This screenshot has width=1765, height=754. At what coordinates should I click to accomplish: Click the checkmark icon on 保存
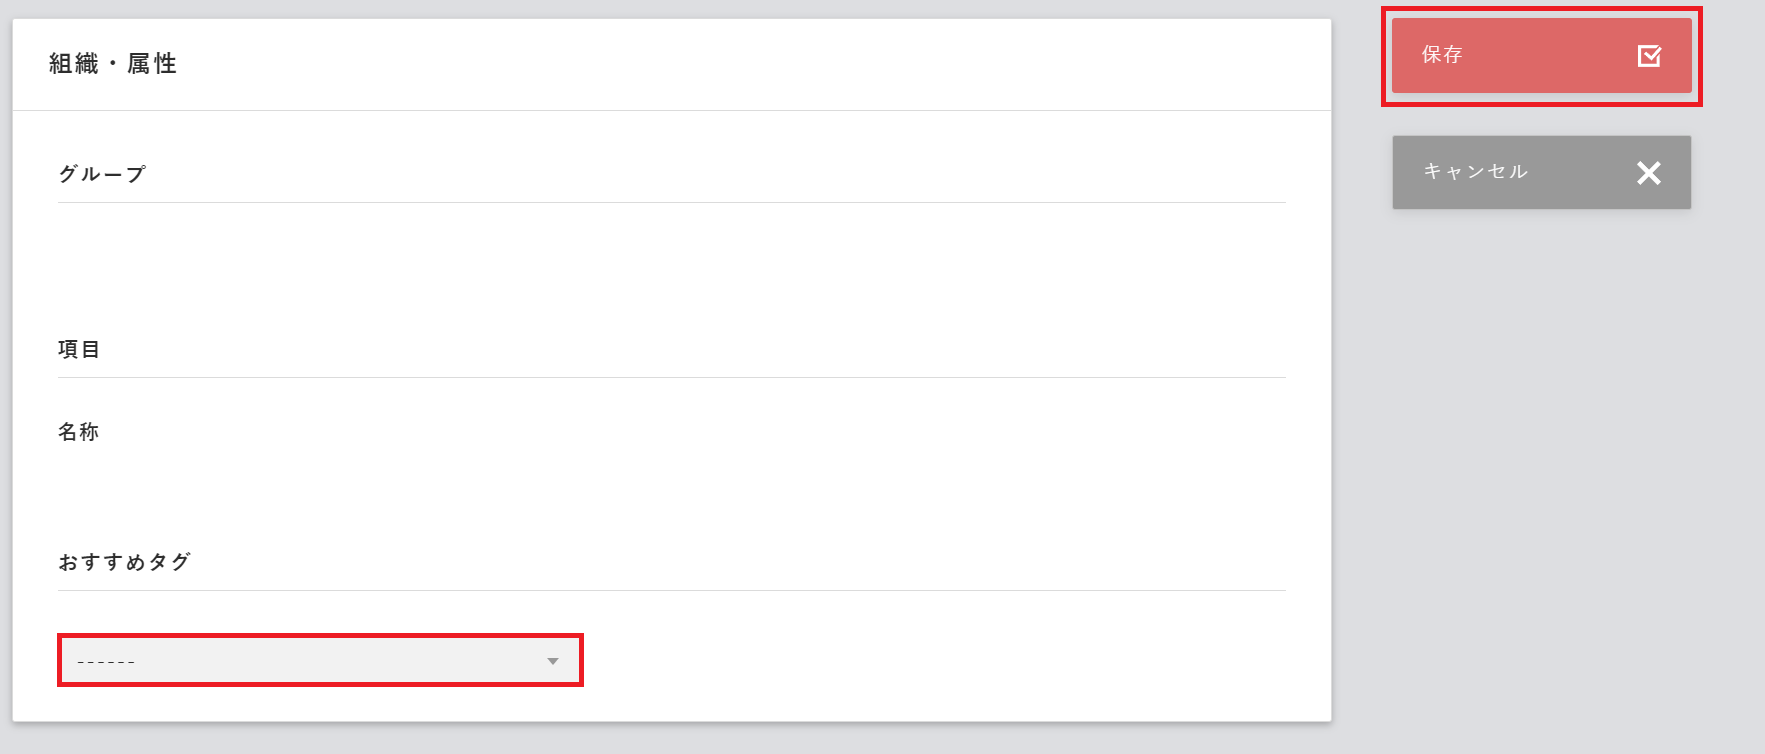pyautogui.click(x=1649, y=56)
